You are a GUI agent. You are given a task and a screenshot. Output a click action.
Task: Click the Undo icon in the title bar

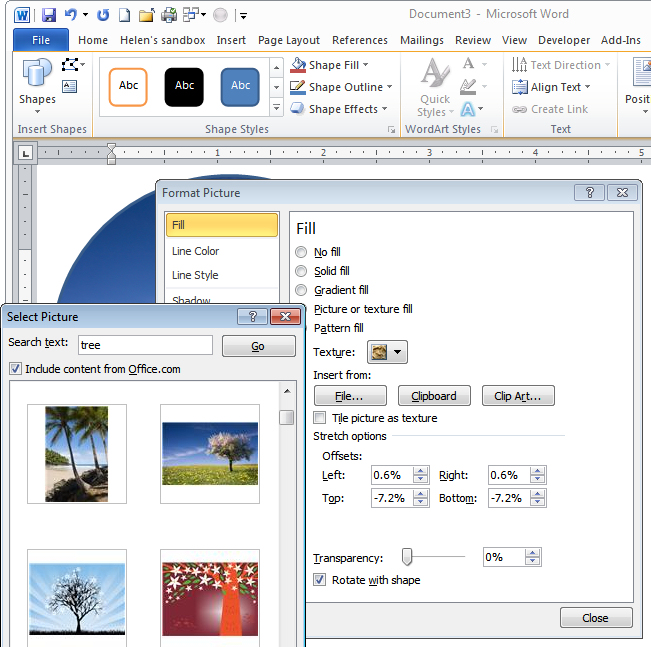(x=71, y=15)
